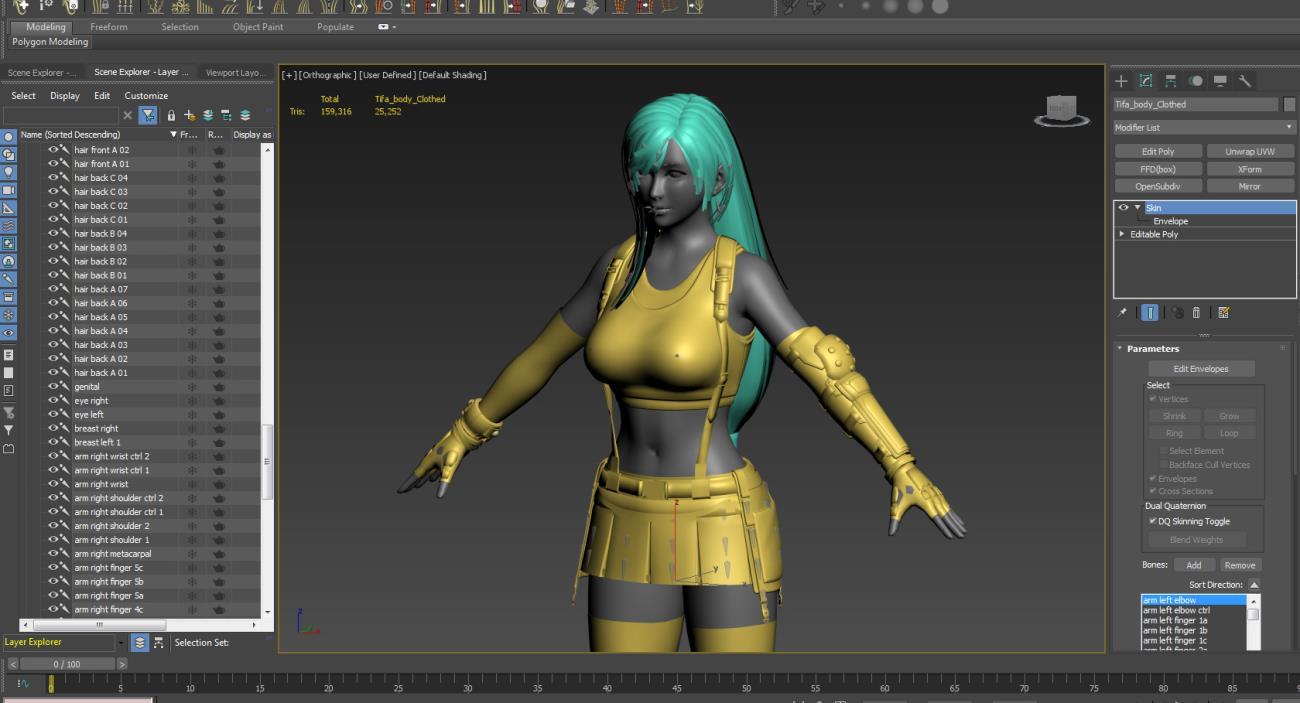Image resolution: width=1300 pixels, height=703 pixels.
Task: Toggle Display Bones filter icon
Action: [x=9, y=279]
